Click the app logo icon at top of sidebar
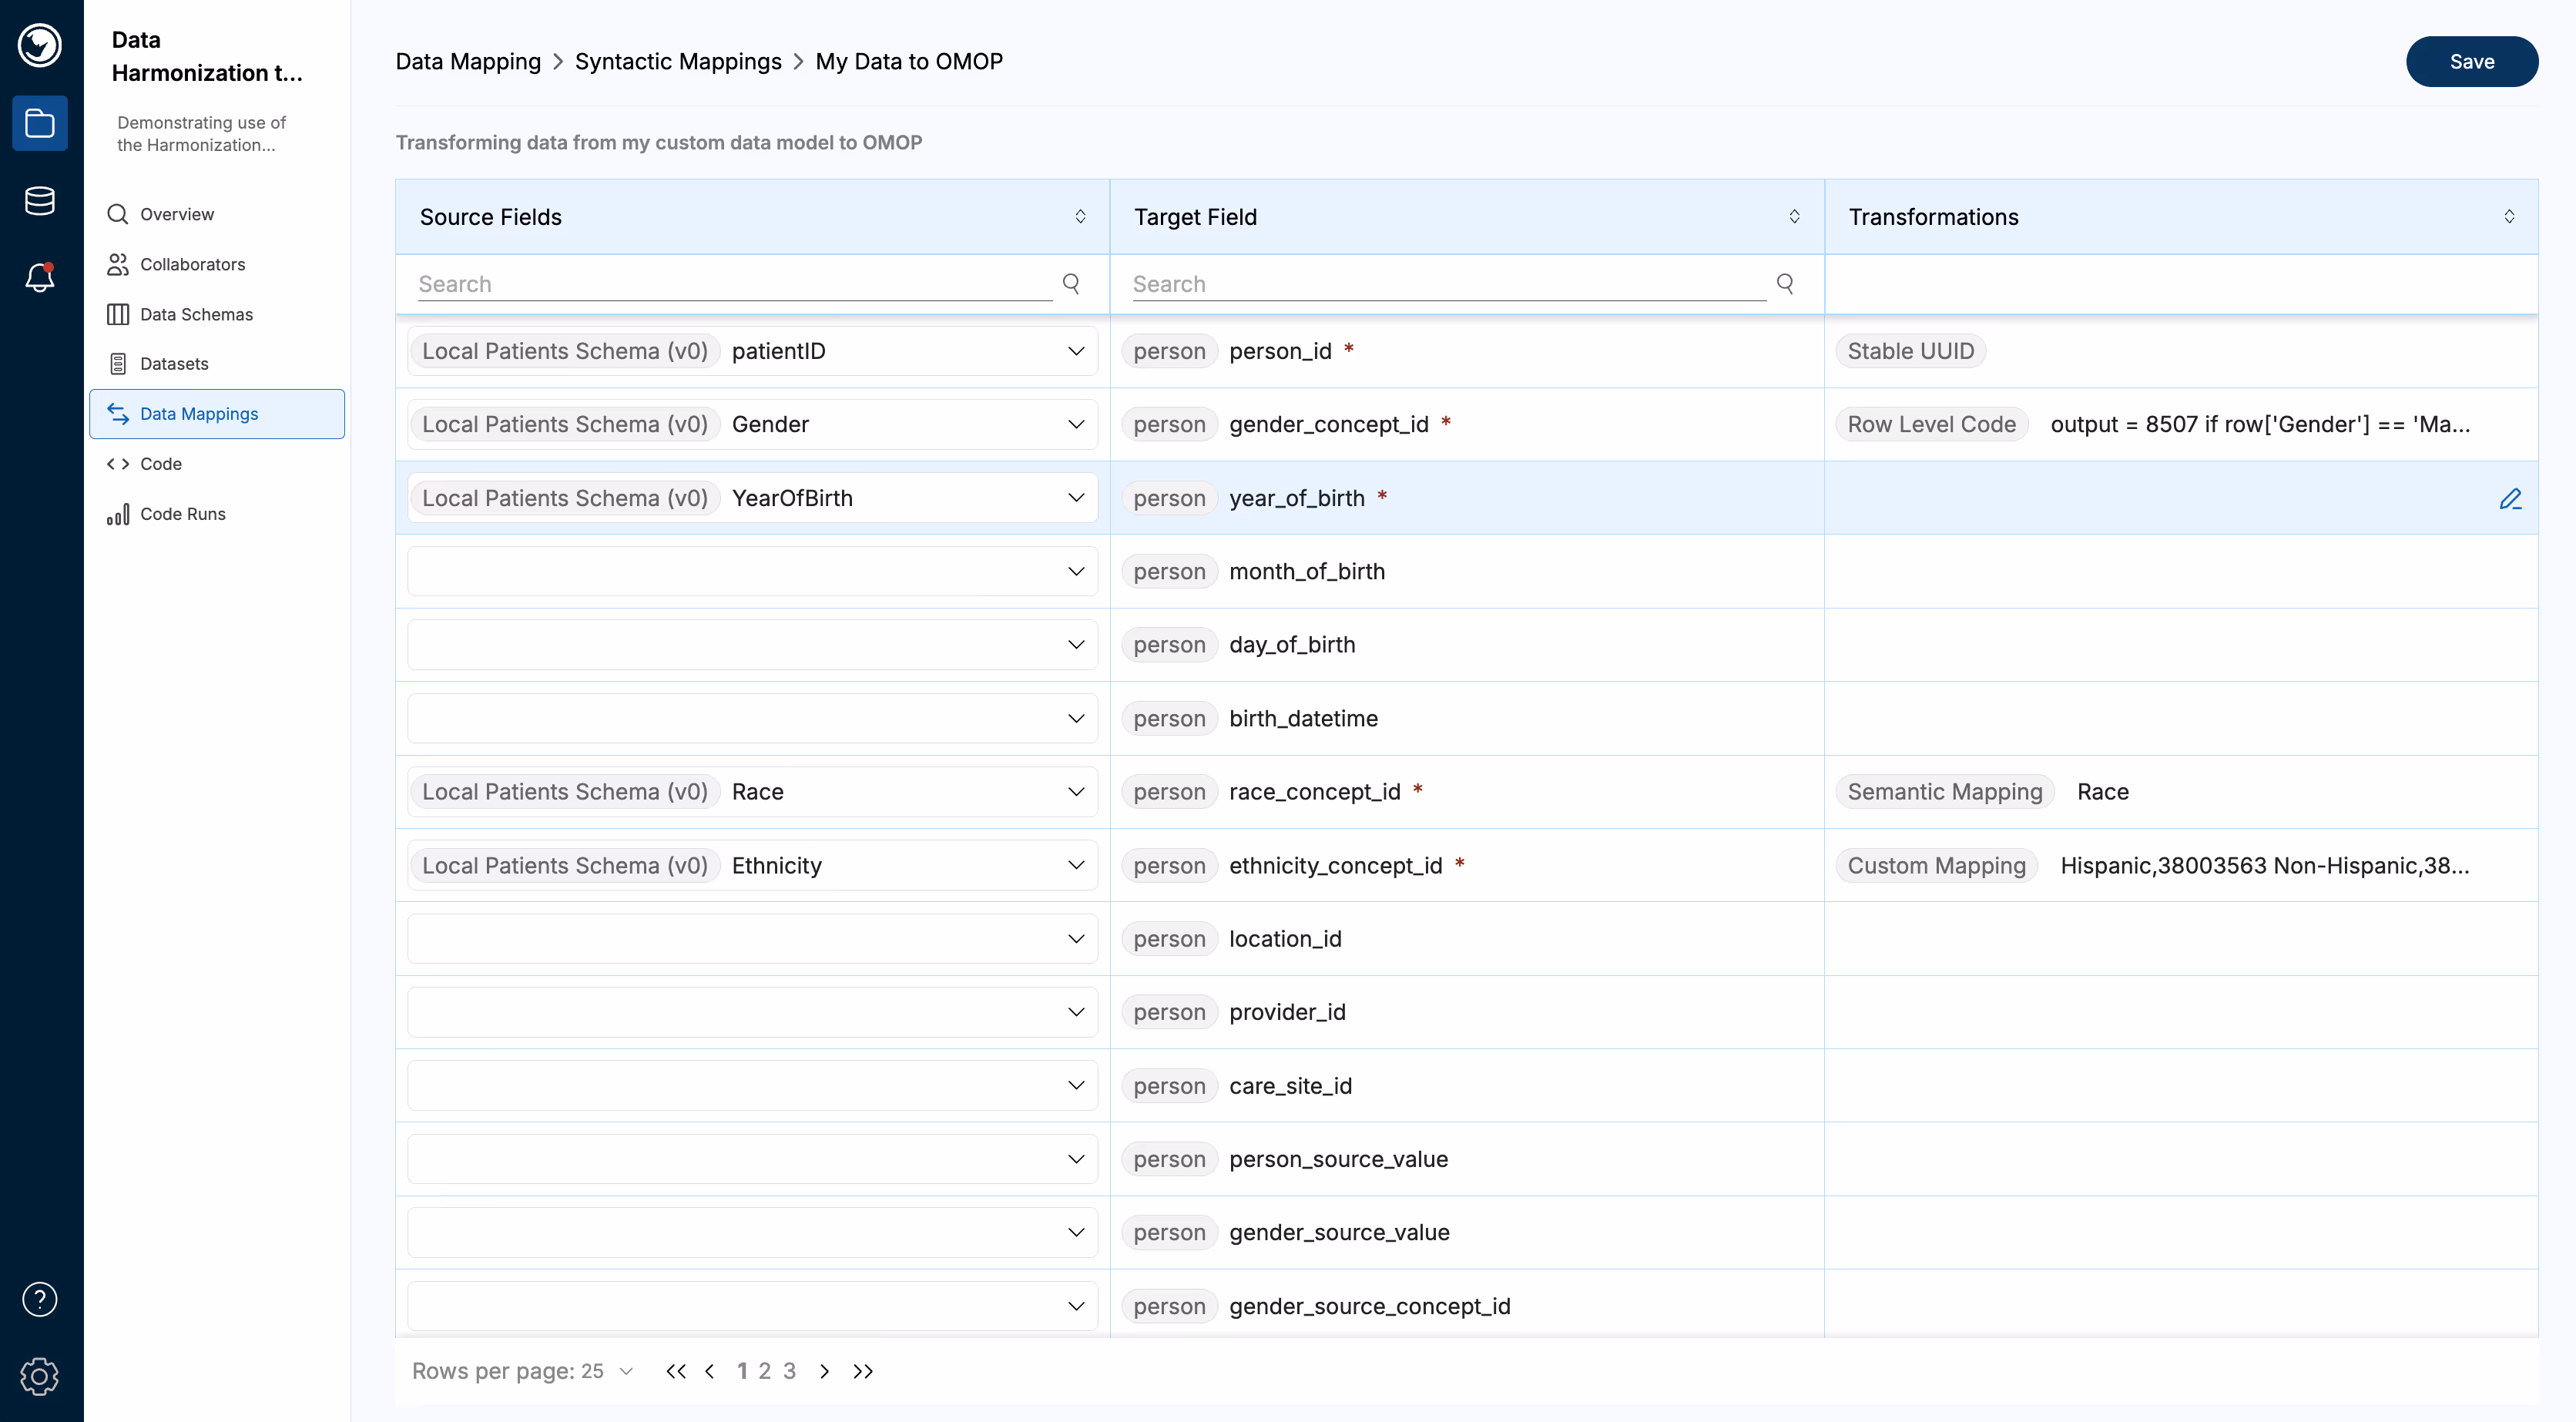Viewport: 2576px width, 1422px height. pyautogui.click(x=40, y=45)
